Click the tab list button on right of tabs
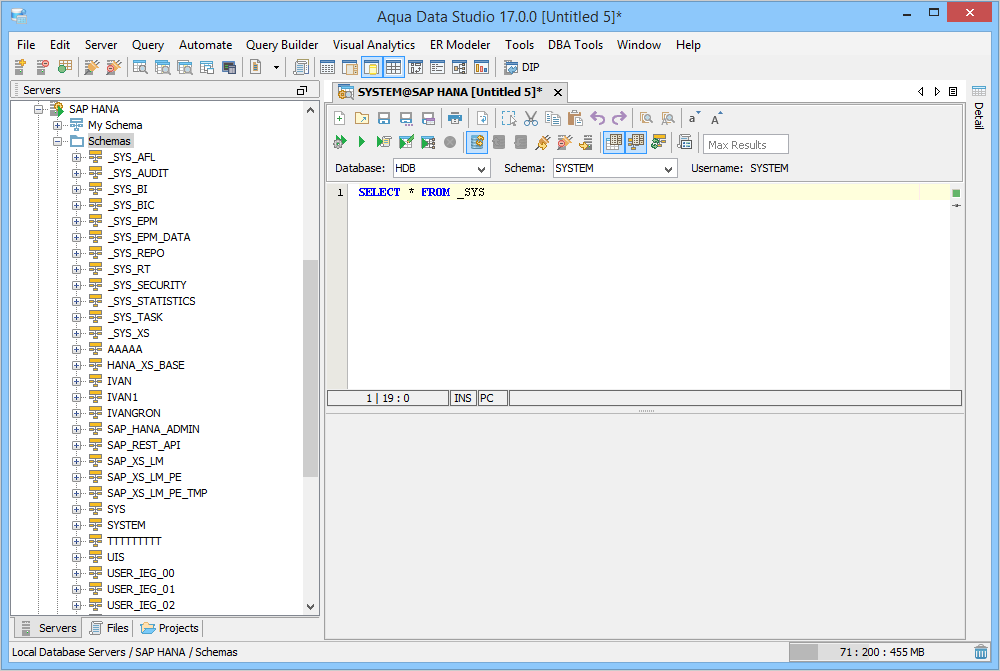1000x671 pixels. 953,91
